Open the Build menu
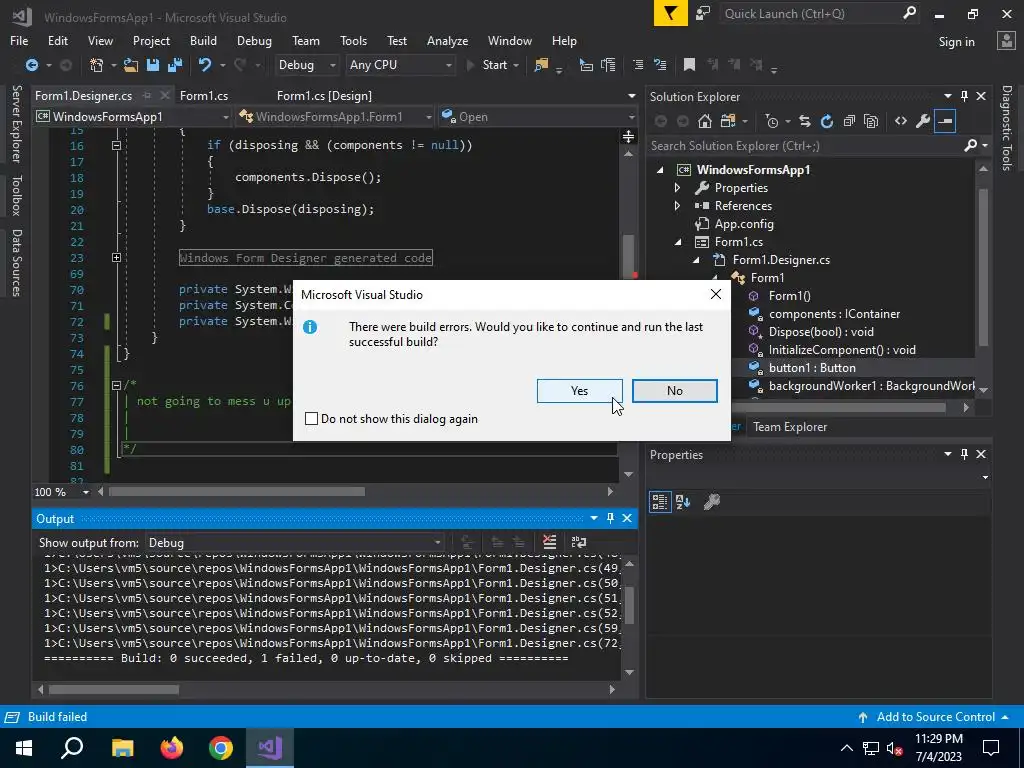 point(203,40)
